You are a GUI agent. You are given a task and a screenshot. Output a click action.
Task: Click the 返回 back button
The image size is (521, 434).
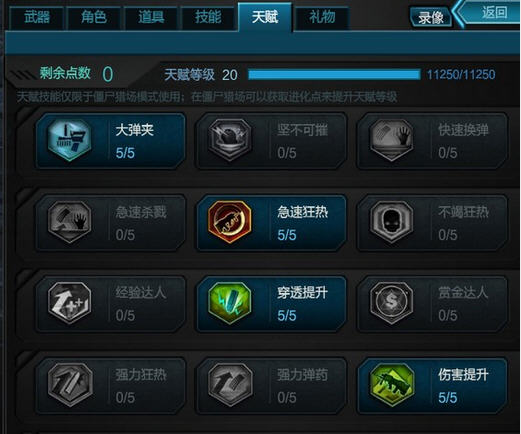[x=490, y=13]
